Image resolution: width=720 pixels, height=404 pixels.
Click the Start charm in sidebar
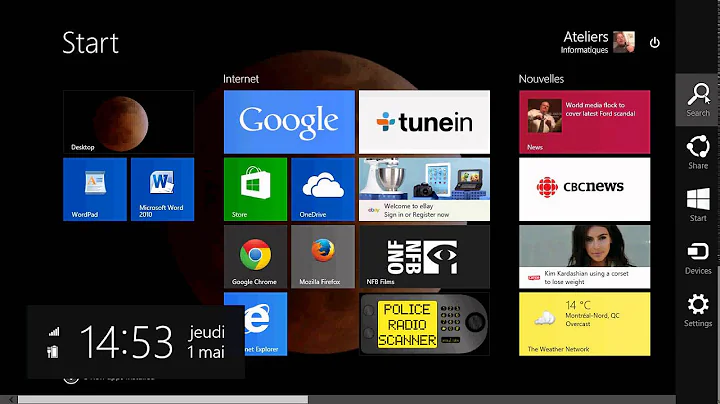tap(698, 205)
